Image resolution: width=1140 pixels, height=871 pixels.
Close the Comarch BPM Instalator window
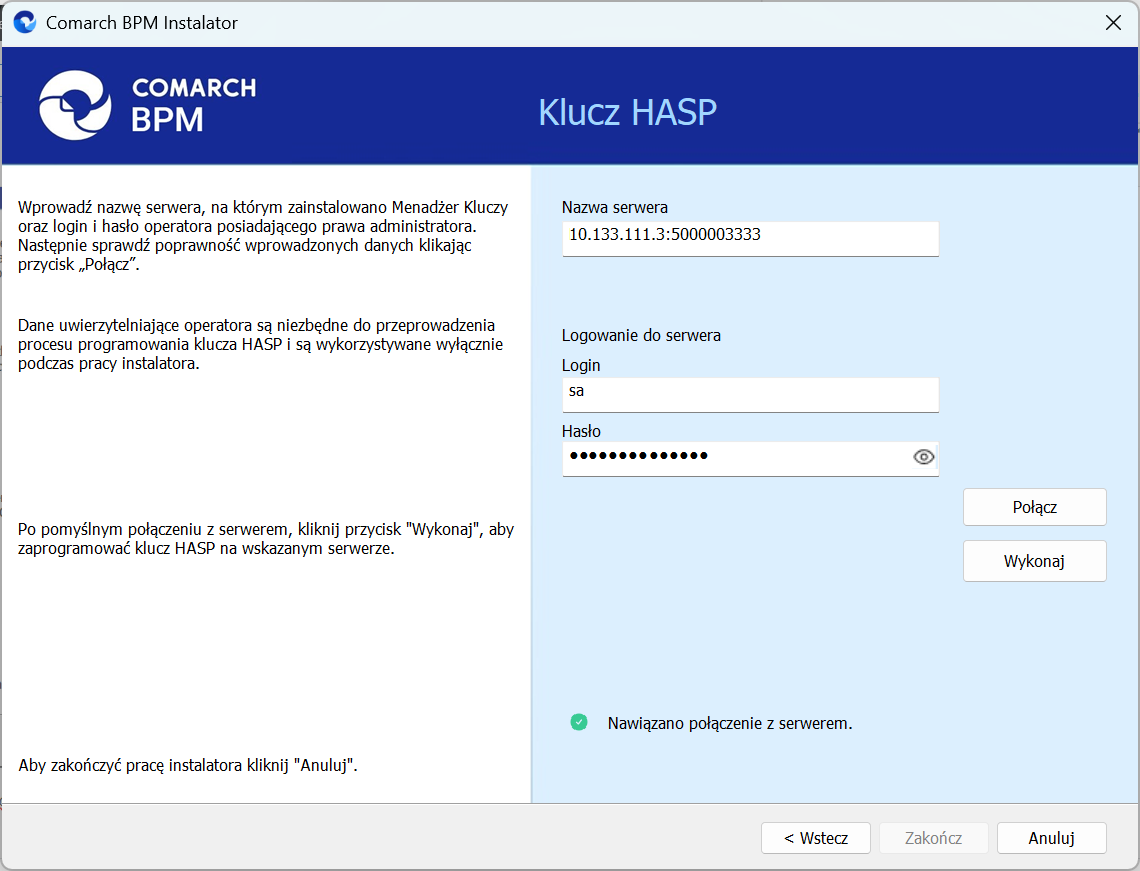click(x=1113, y=23)
